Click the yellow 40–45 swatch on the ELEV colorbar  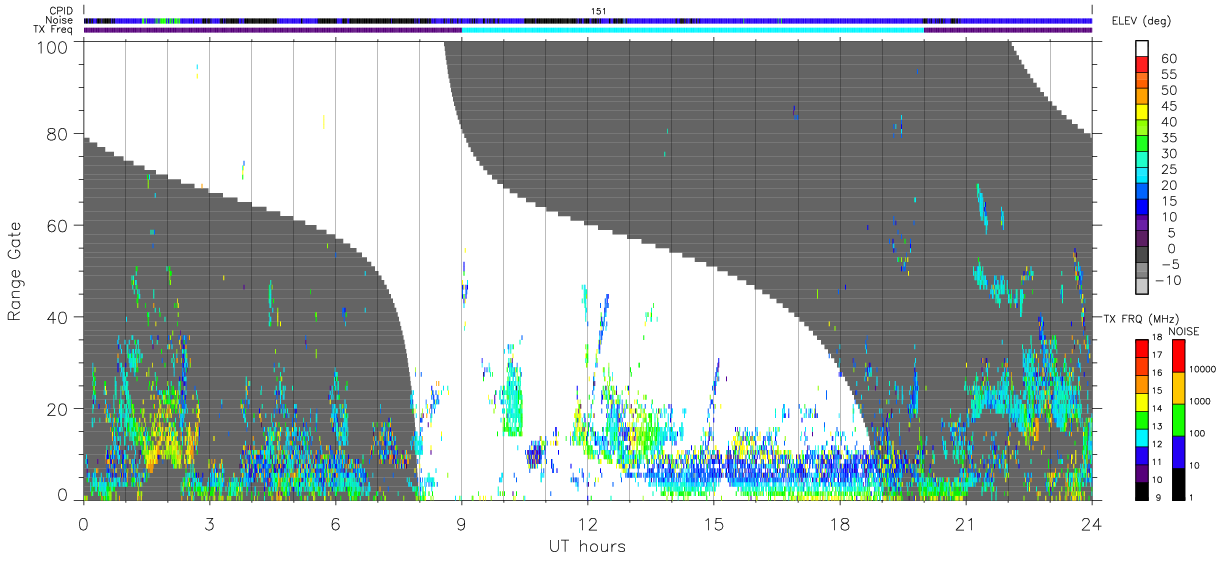[1141, 113]
